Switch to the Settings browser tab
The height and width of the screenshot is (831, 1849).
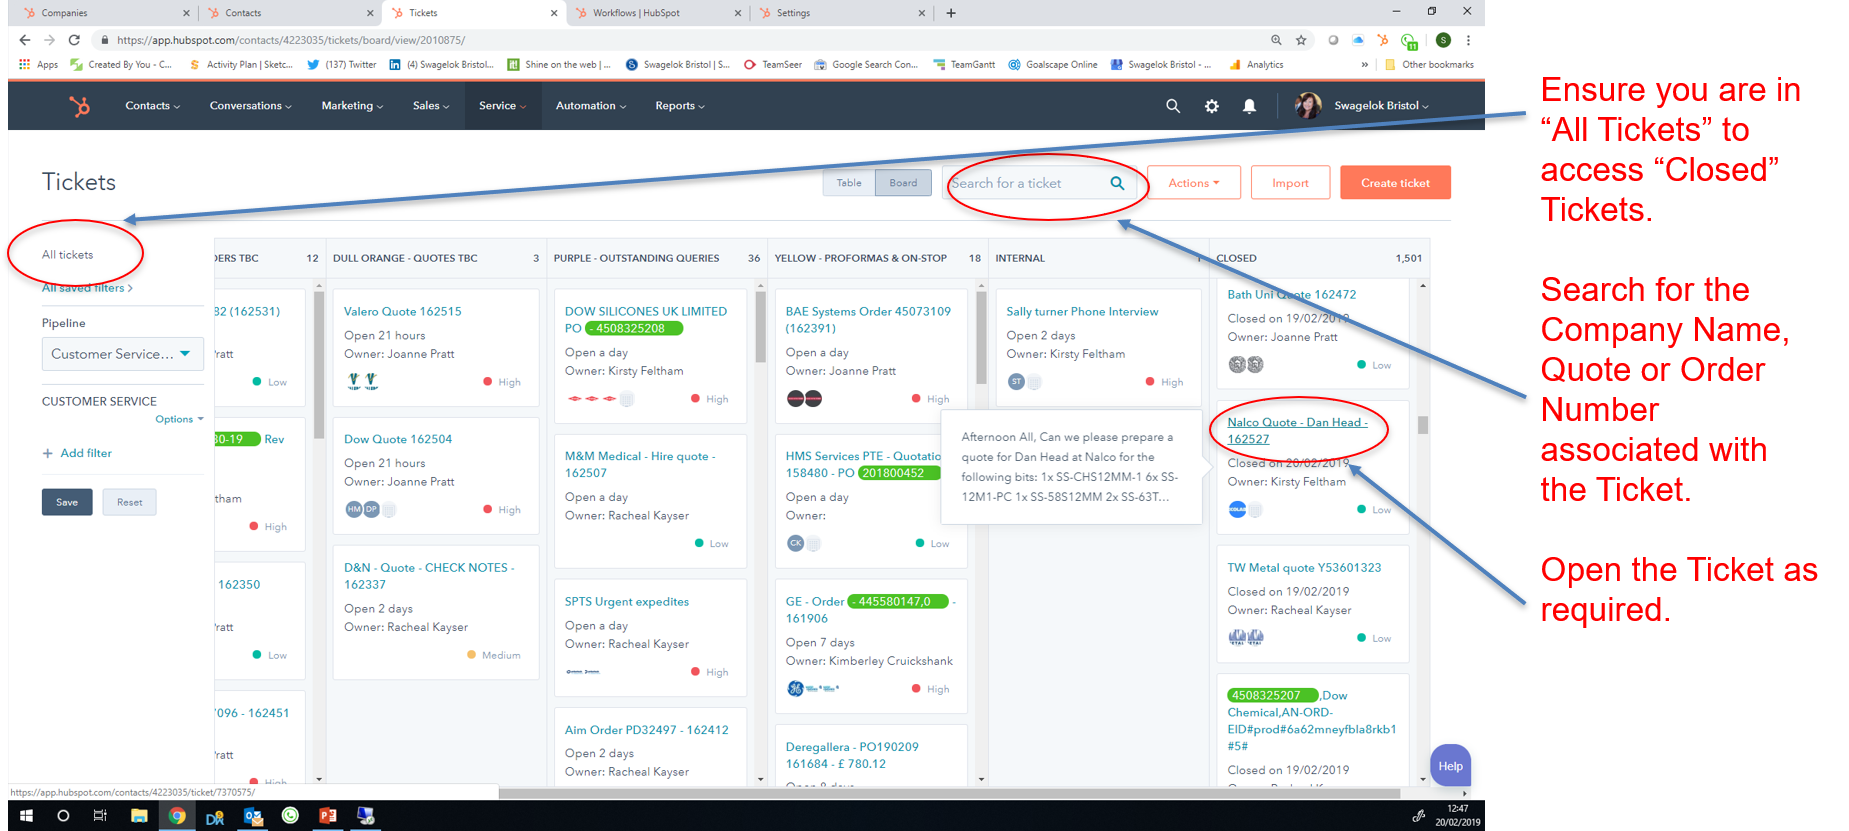tap(842, 13)
